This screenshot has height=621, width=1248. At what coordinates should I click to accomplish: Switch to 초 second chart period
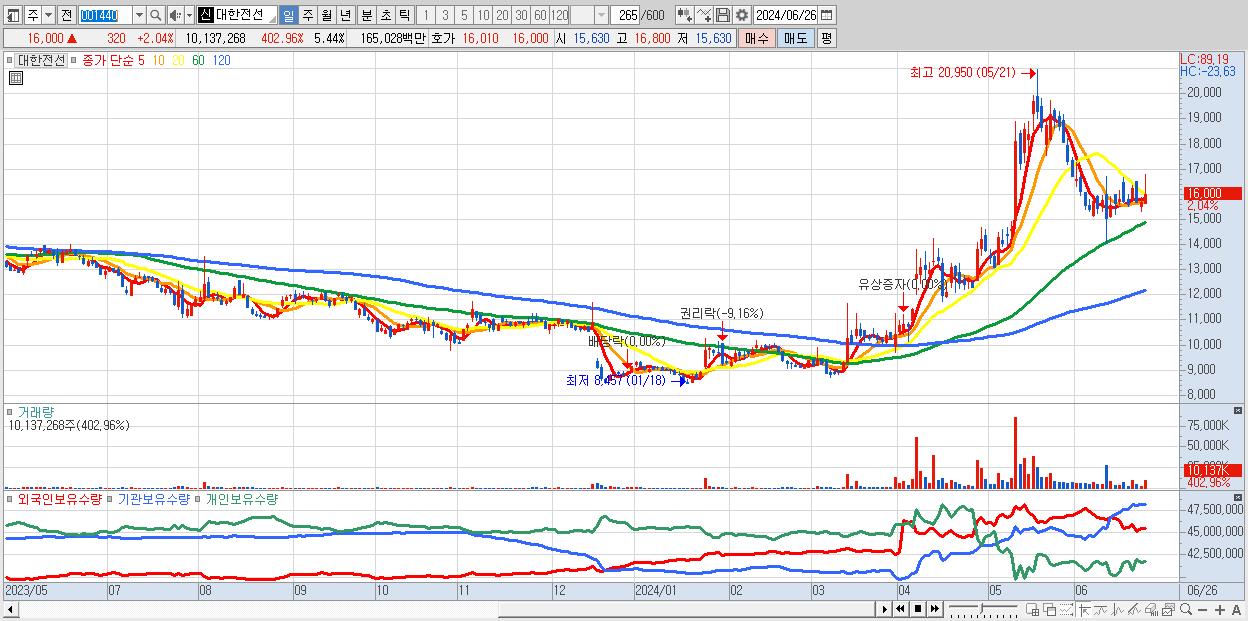click(385, 15)
